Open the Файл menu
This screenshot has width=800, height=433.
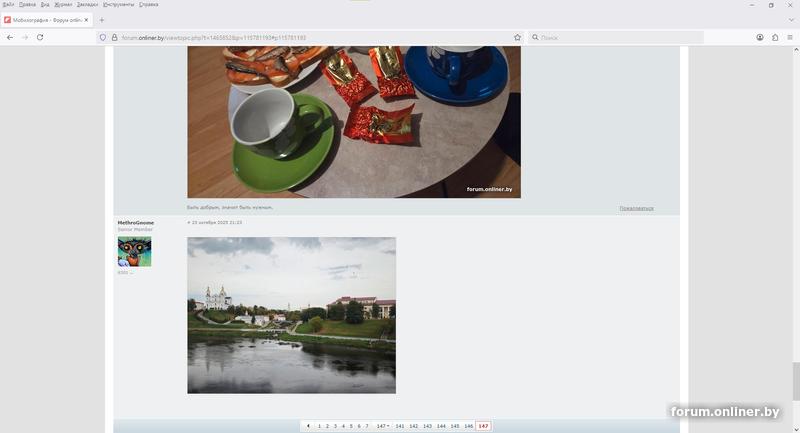8,5
